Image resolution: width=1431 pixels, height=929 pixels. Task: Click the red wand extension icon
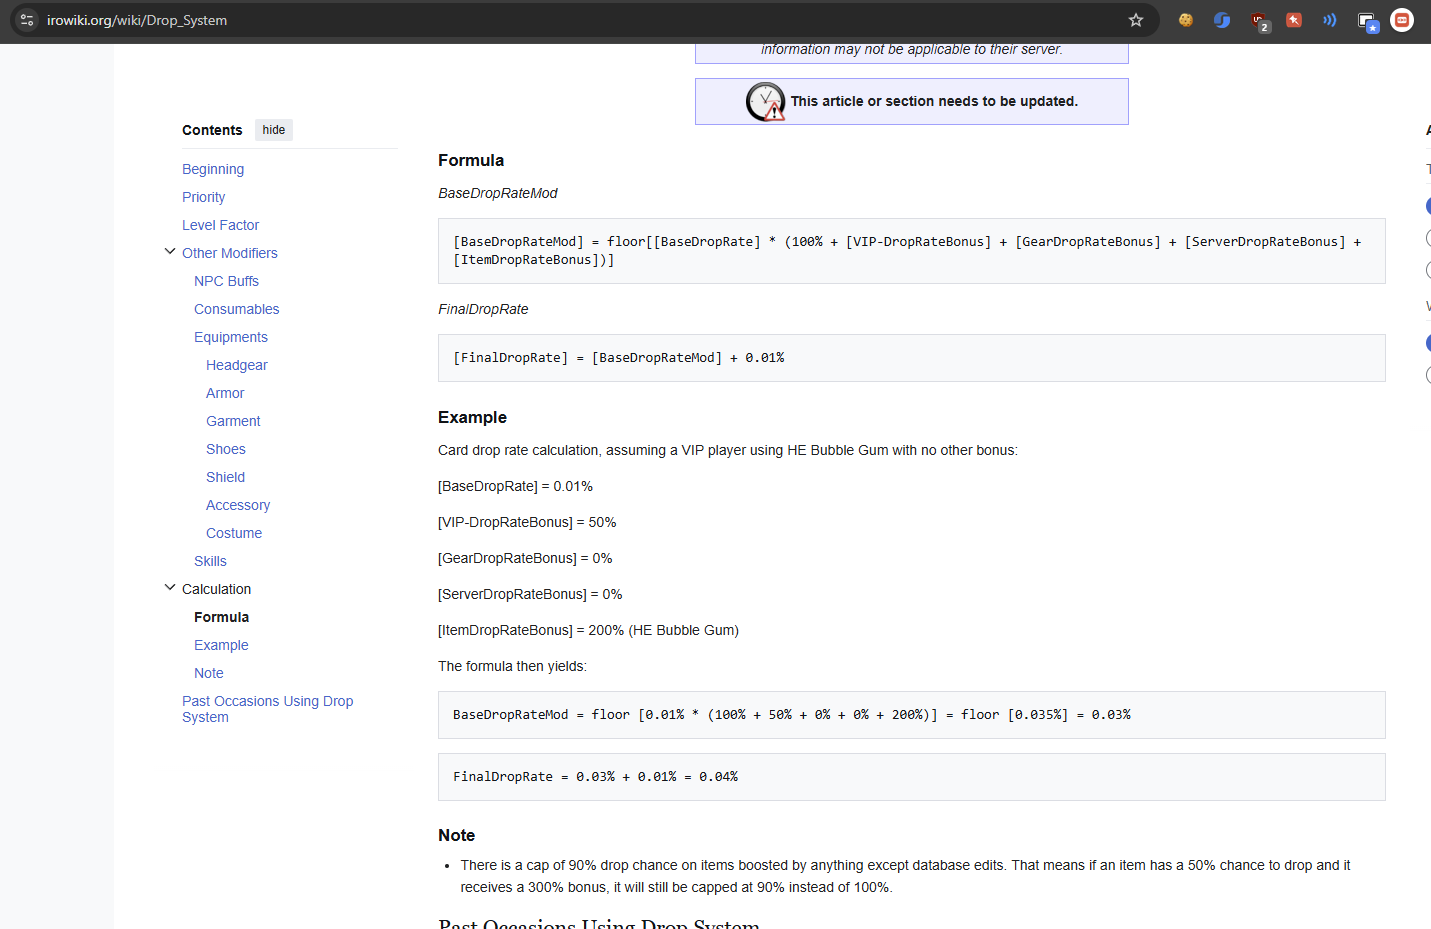[1294, 20]
